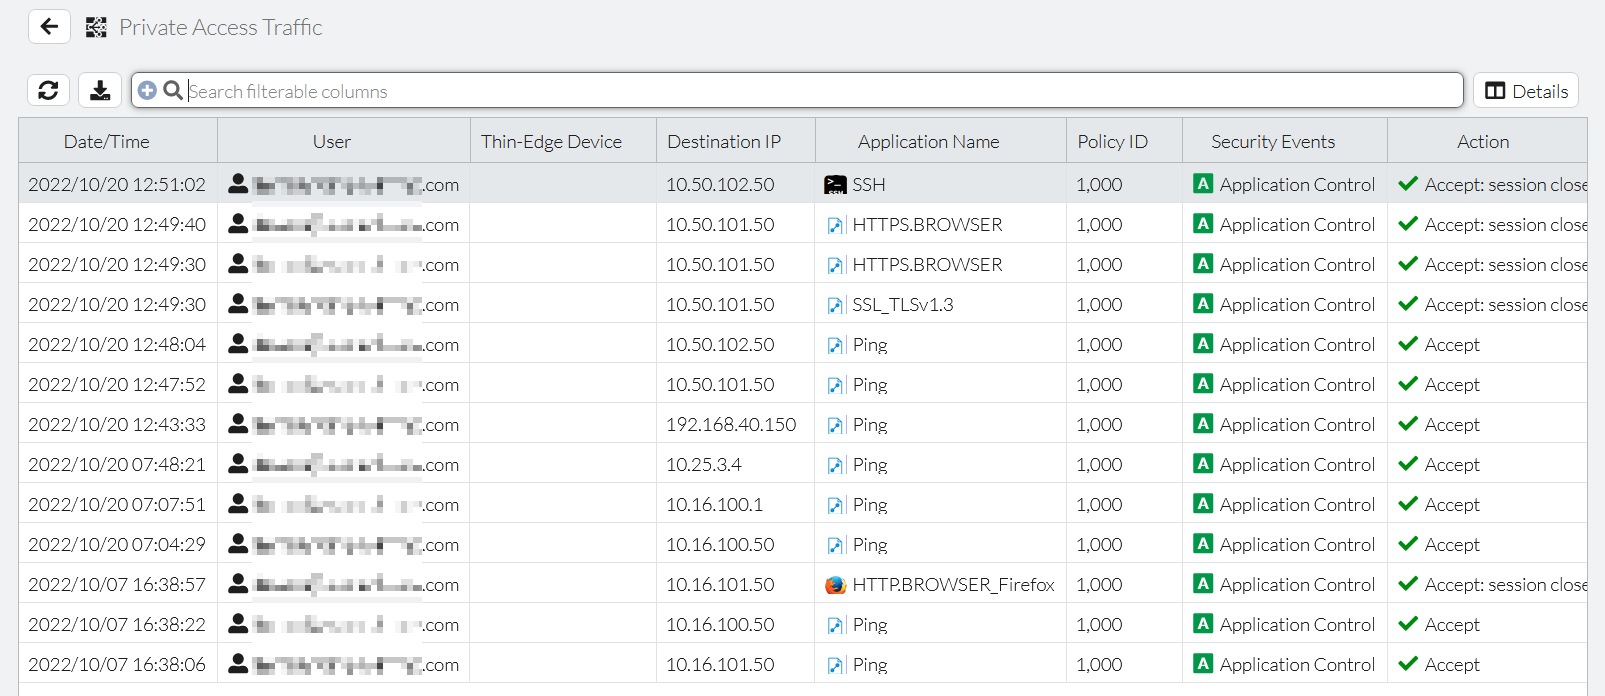This screenshot has width=1605, height=696.
Task: Sort by the User column header
Action: [332, 142]
